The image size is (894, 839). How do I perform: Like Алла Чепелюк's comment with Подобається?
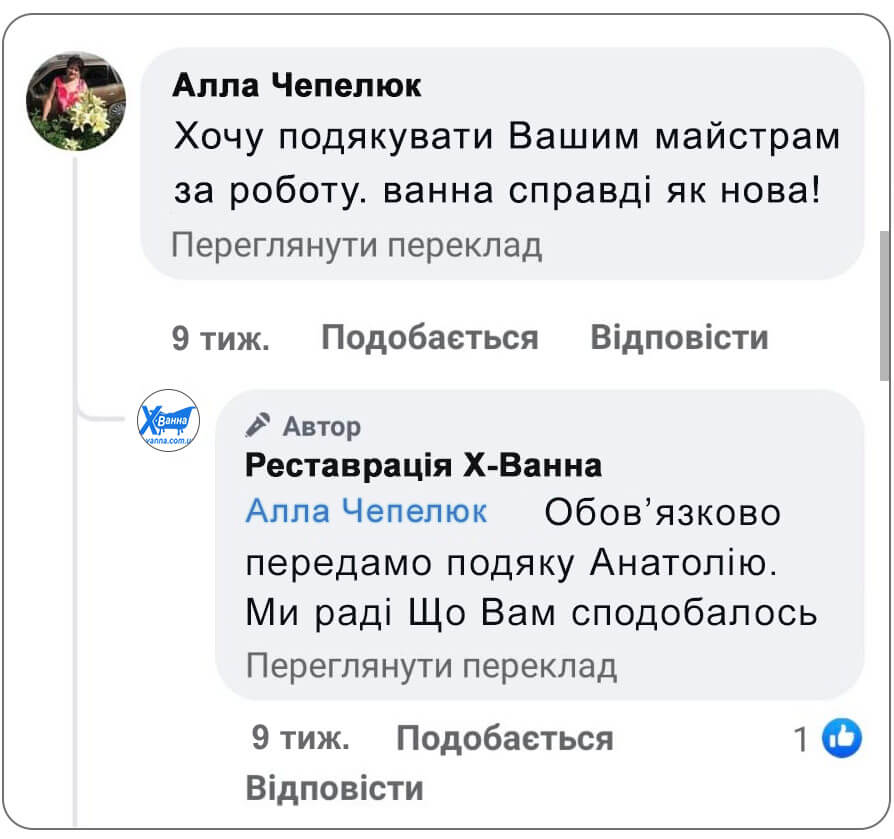tap(429, 338)
